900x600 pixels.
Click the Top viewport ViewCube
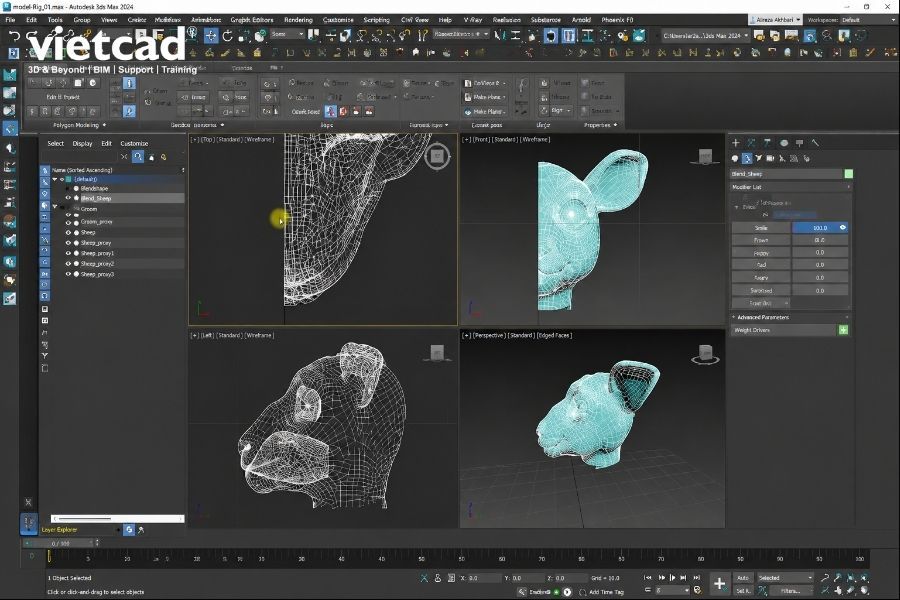[437, 156]
